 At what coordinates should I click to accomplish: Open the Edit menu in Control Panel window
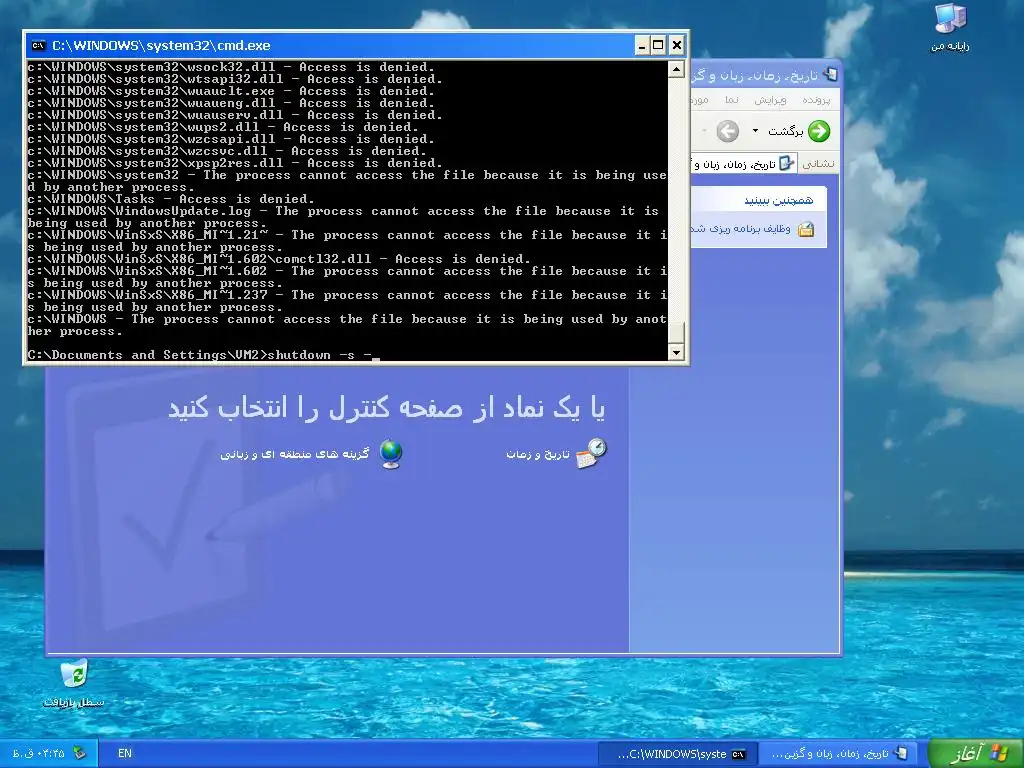(771, 100)
